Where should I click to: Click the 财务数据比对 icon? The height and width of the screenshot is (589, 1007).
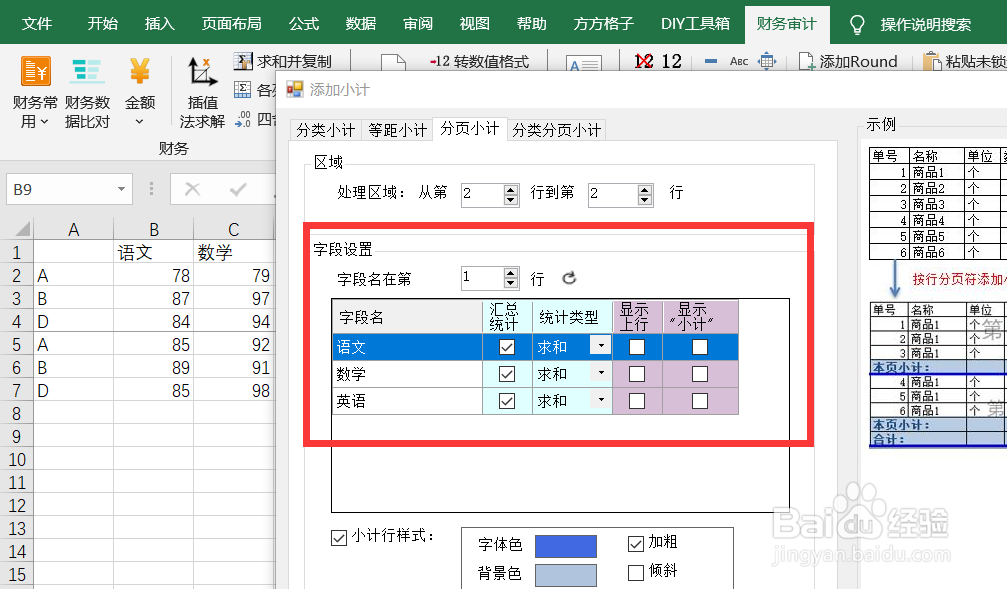(87, 71)
